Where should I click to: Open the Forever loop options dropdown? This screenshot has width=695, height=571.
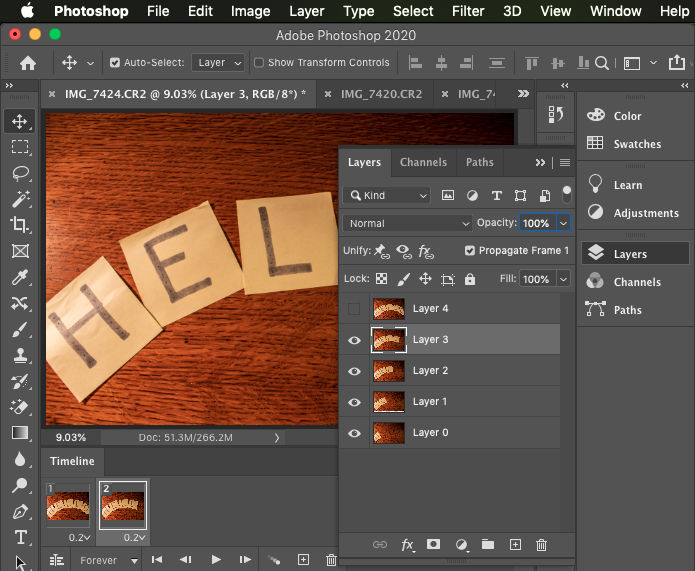pos(109,561)
